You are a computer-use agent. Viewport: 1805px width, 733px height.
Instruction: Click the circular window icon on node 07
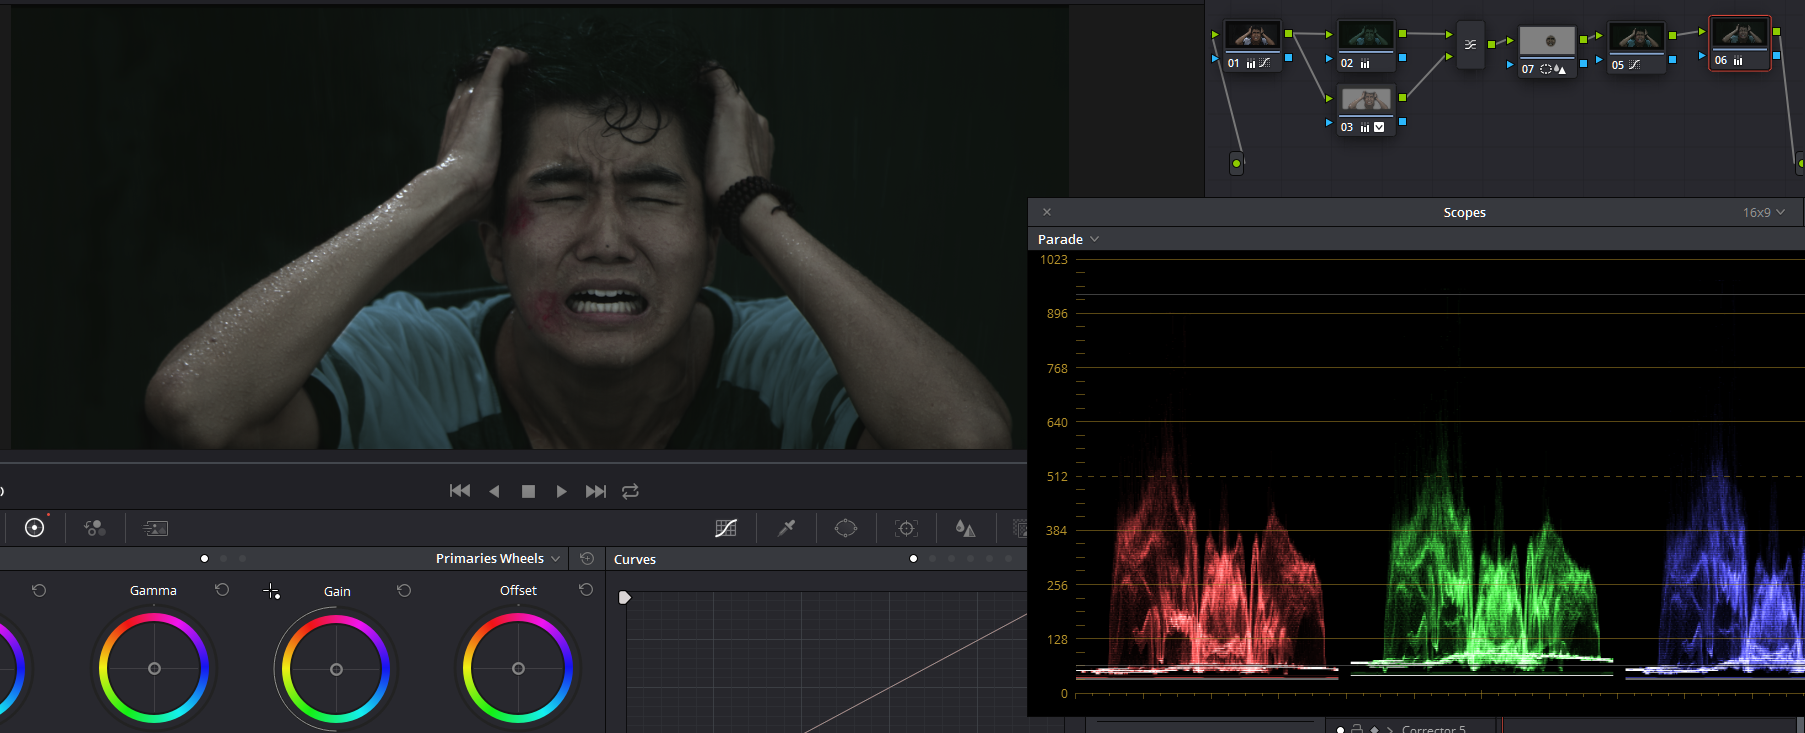pos(1546,69)
